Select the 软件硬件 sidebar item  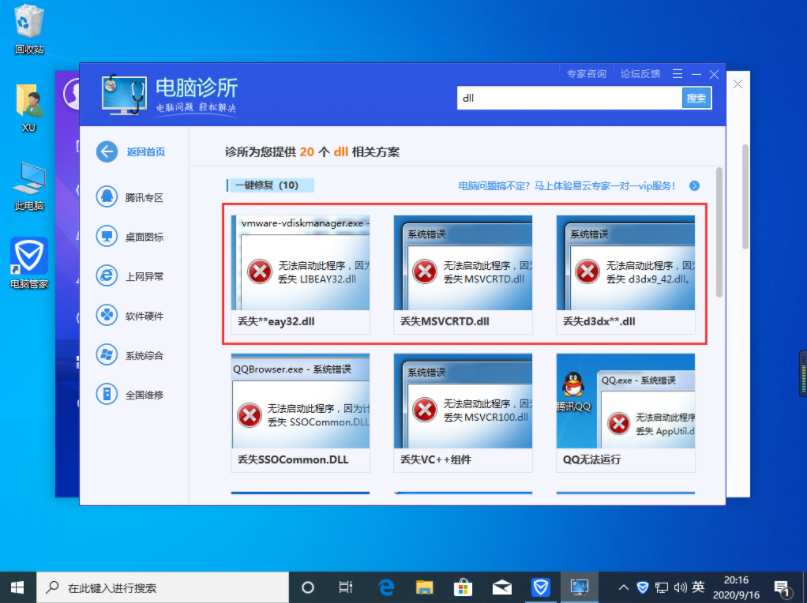131,315
